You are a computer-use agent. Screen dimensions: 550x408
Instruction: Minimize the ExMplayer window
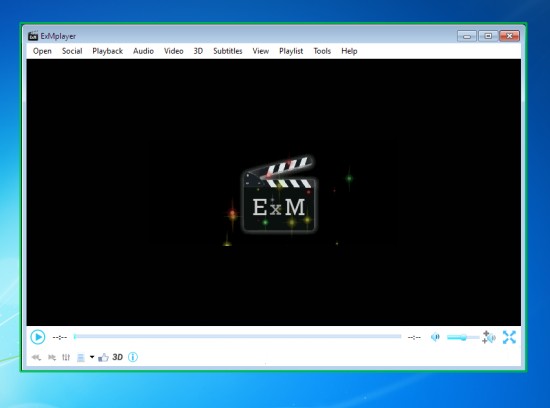(467, 36)
